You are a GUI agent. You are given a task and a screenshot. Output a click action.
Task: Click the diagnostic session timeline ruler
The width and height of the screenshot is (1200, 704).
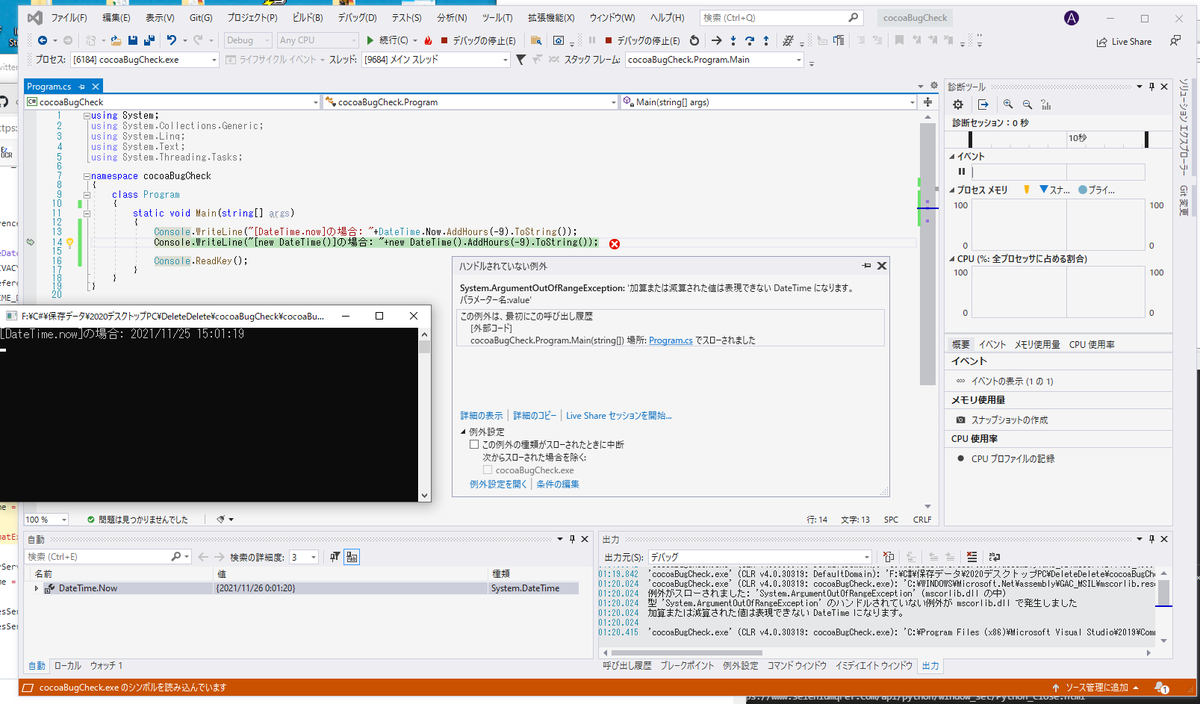[x=1058, y=139]
